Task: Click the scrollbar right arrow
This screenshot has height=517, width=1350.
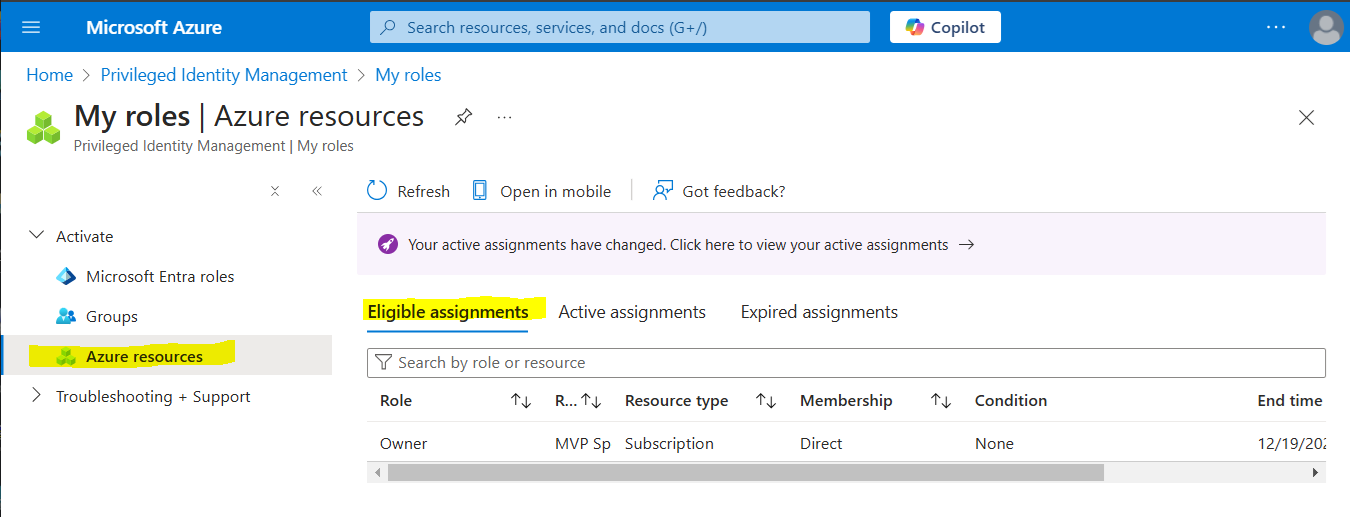Action: click(x=1316, y=472)
